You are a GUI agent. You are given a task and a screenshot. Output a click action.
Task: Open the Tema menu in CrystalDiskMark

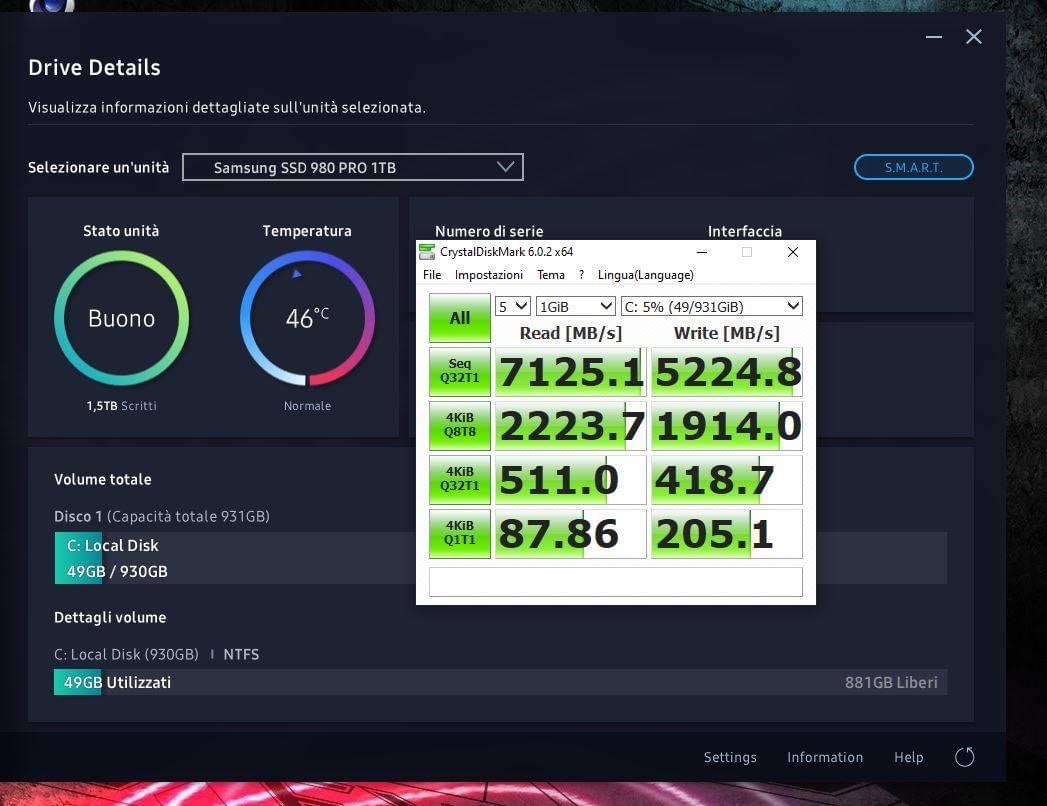coord(551,274)
